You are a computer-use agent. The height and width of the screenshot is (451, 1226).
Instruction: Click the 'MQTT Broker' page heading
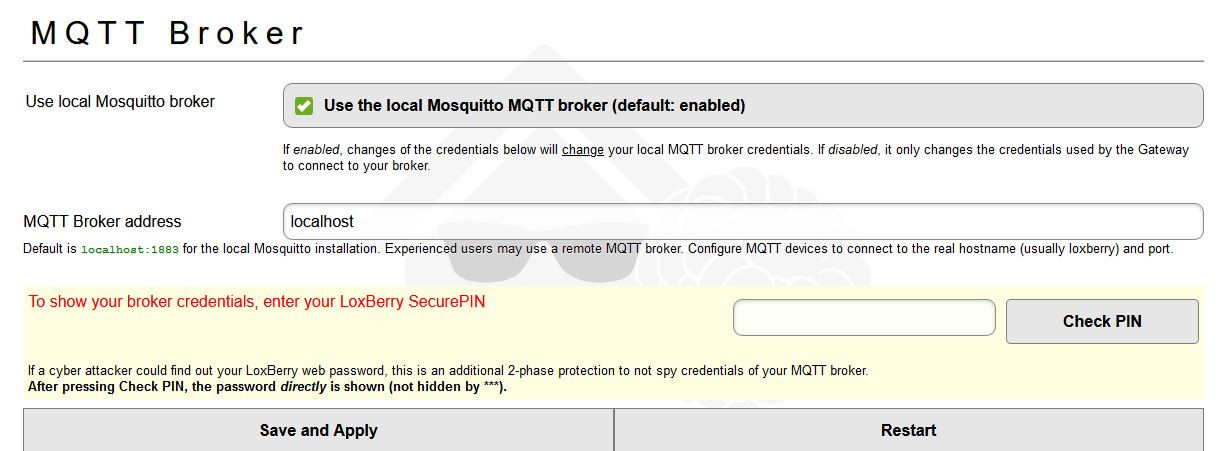pyautogui.click(x=168, y=33)
